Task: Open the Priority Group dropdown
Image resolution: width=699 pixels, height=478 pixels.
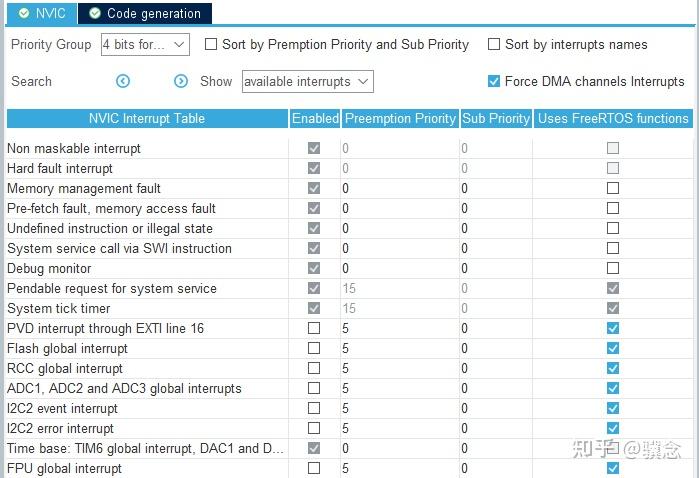Action: point(145,44)
